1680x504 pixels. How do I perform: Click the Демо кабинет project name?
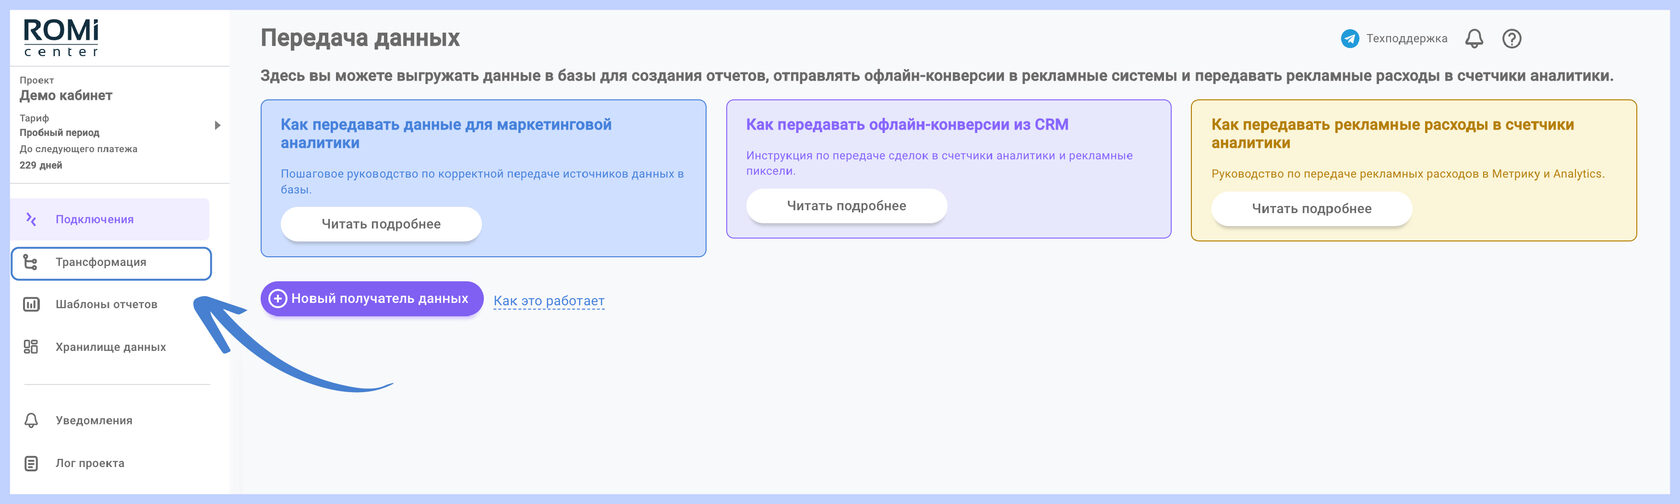tap(66, 96)
